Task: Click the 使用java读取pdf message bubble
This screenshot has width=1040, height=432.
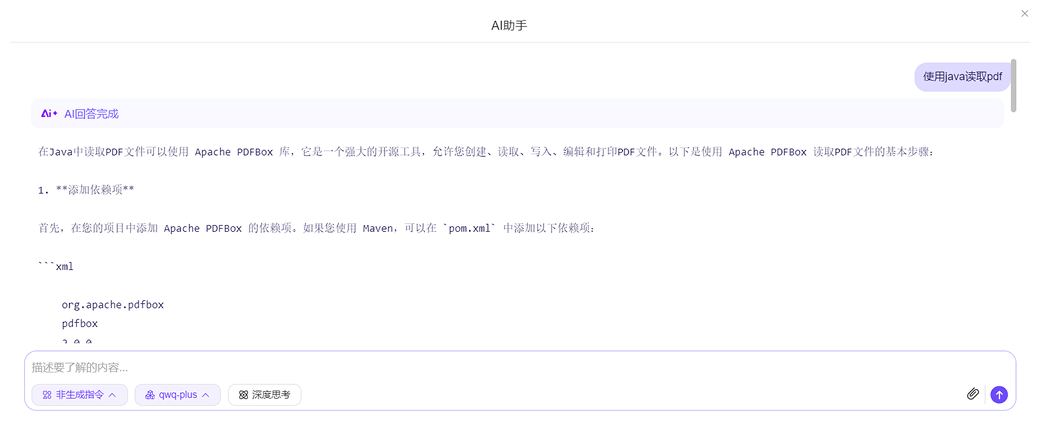Action: click(962, 76)
